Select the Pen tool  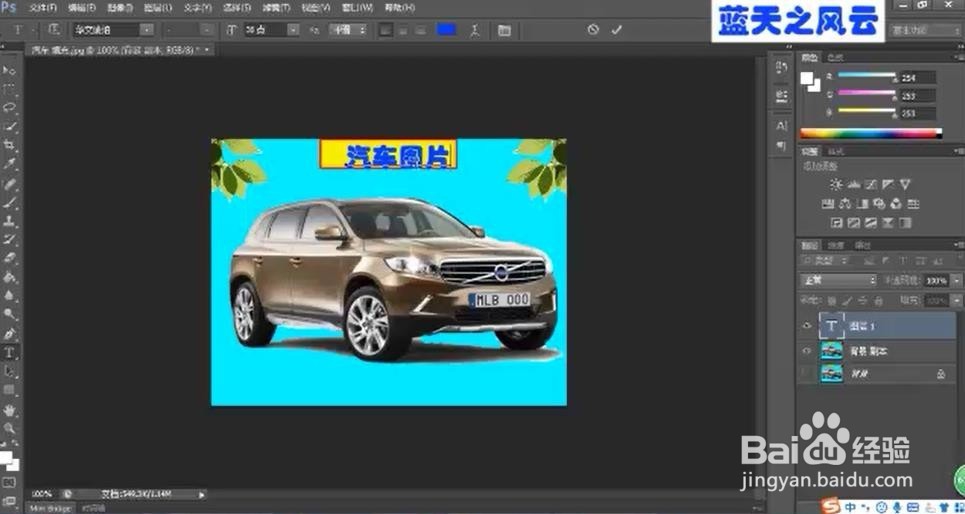click(10, 333)
